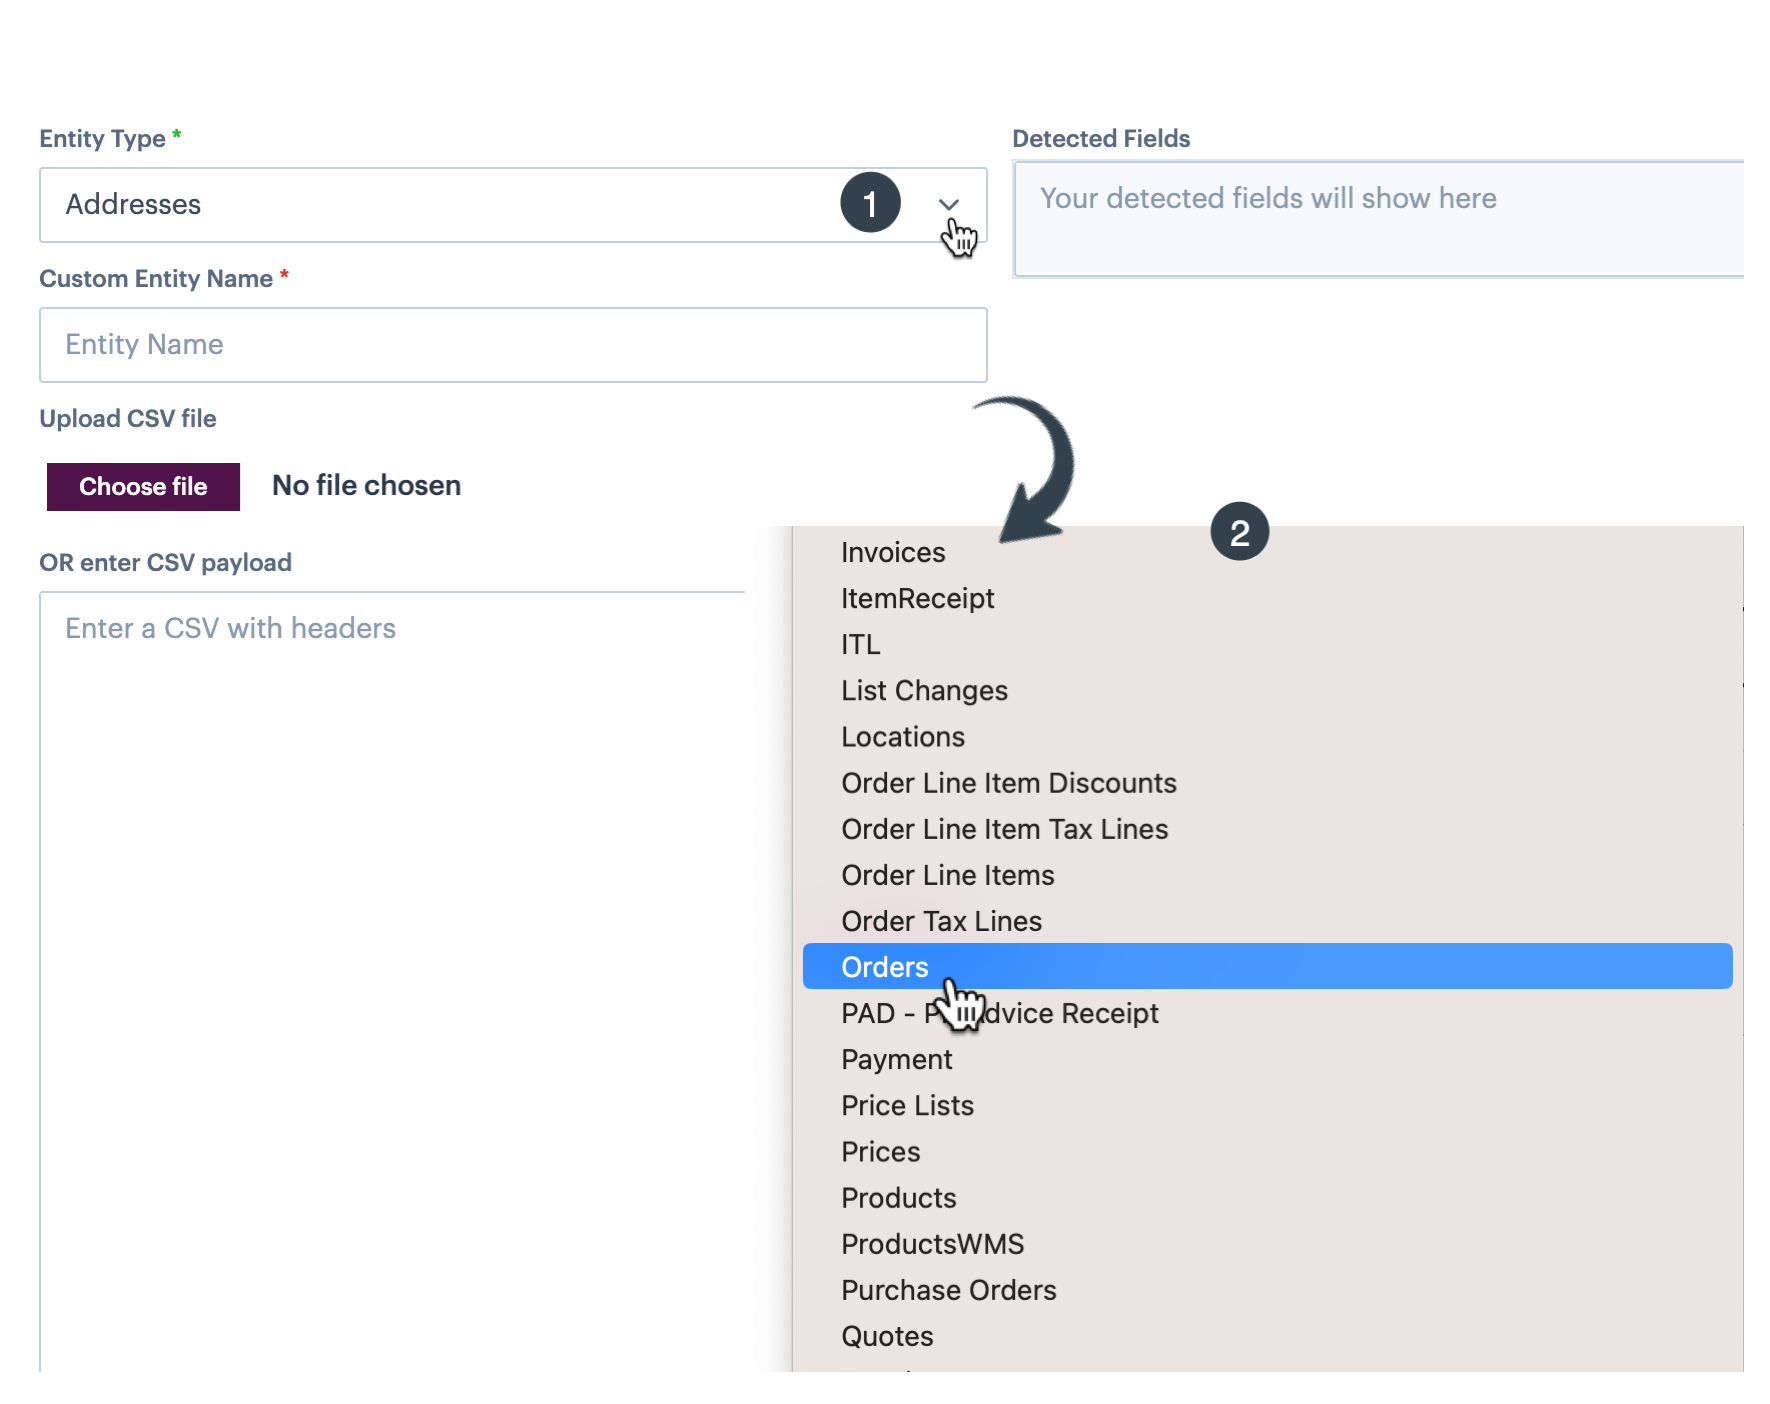Select the ITL option
This screenshot has width=1770, height=1404.
pyautogui.click(x=860, y=644)
